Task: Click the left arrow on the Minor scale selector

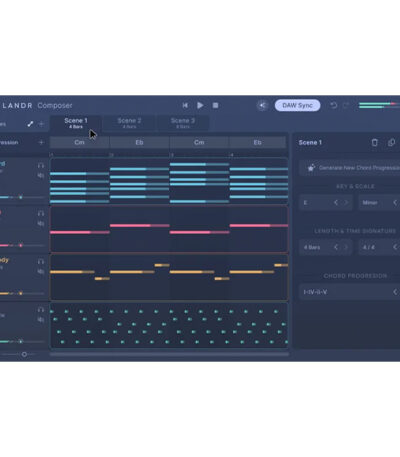Action: (395, 202)
